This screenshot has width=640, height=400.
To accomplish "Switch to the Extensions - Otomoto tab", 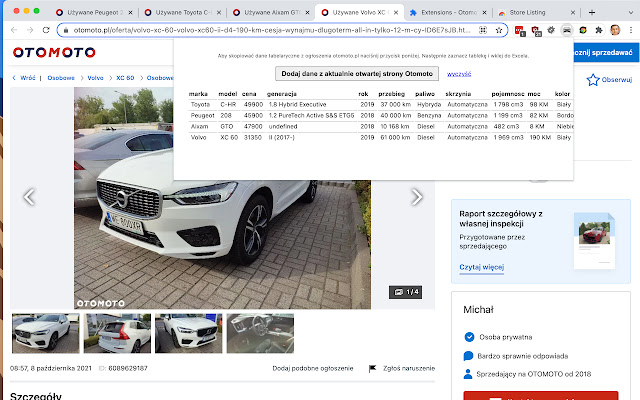I will point(448,12).
